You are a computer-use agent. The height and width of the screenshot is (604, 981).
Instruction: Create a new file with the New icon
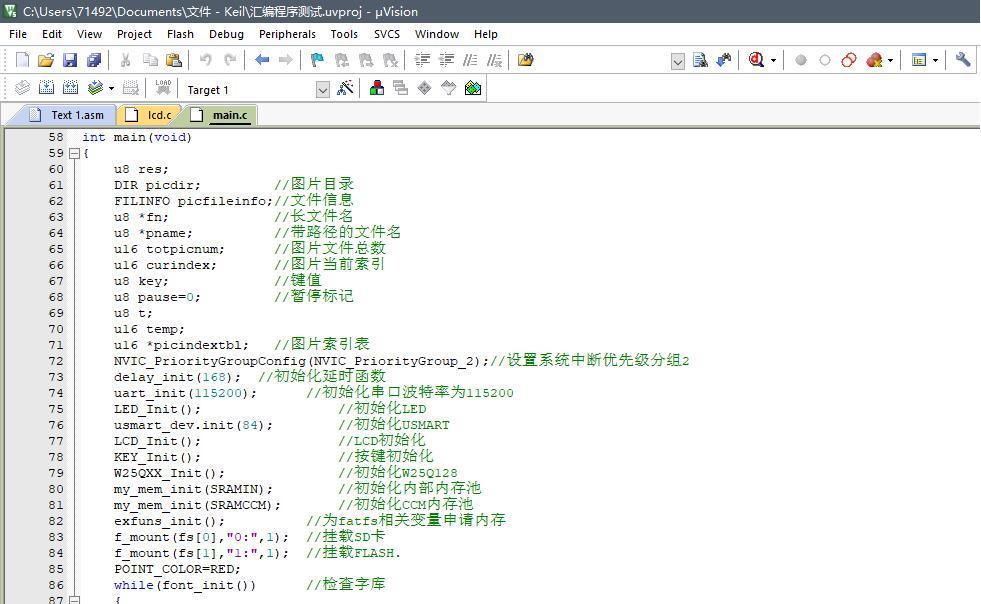click(x=22, y=60)
